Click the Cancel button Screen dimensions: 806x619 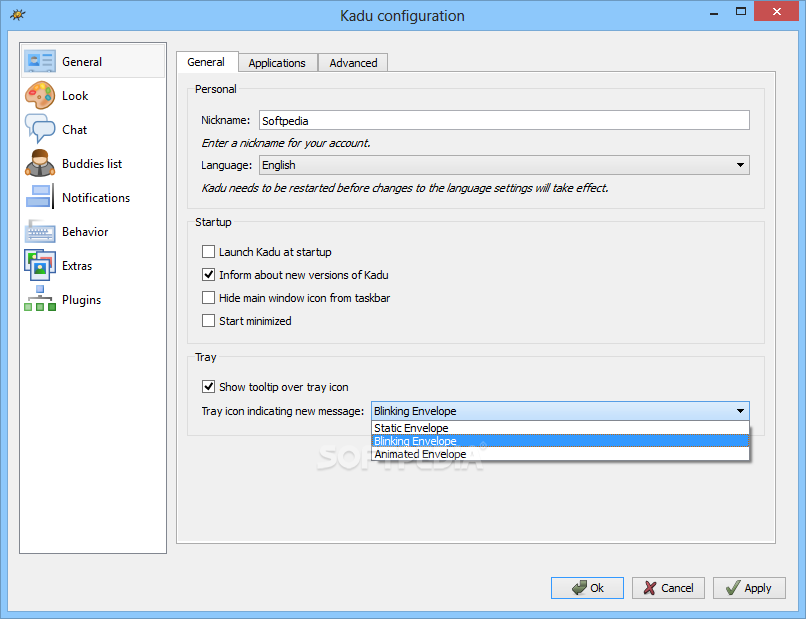668,588
